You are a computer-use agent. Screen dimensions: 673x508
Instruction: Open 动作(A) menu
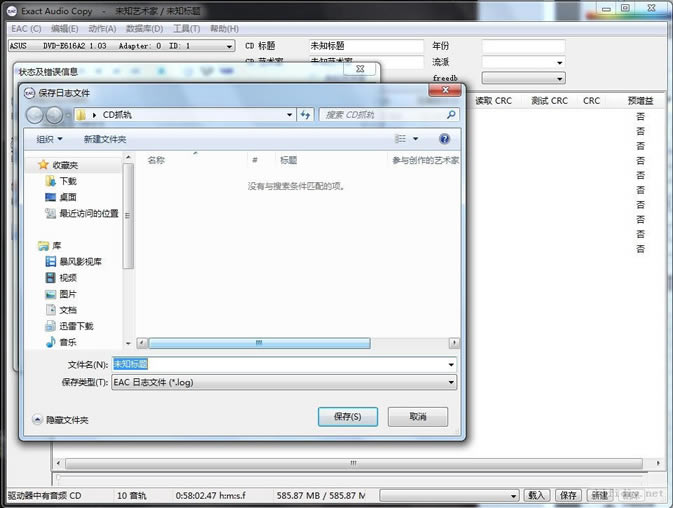tap(102, 29)
